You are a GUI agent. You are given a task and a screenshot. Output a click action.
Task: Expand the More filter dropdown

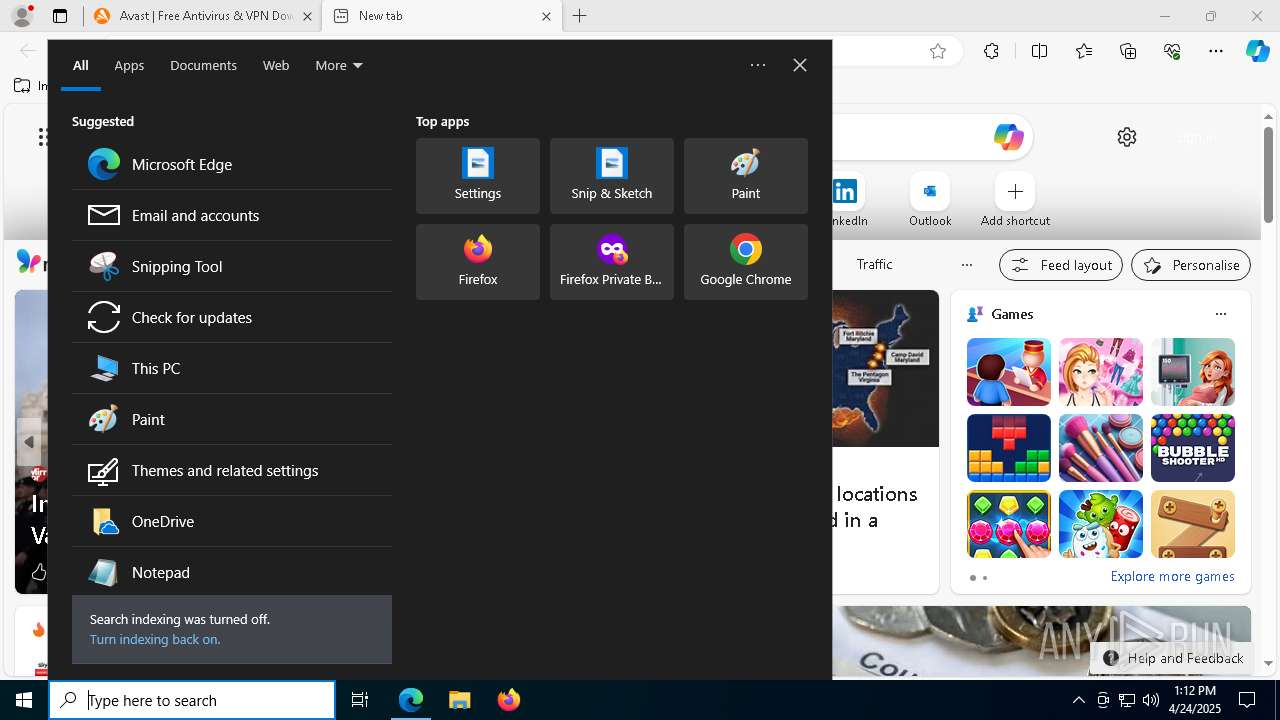[x=339, y=65]
